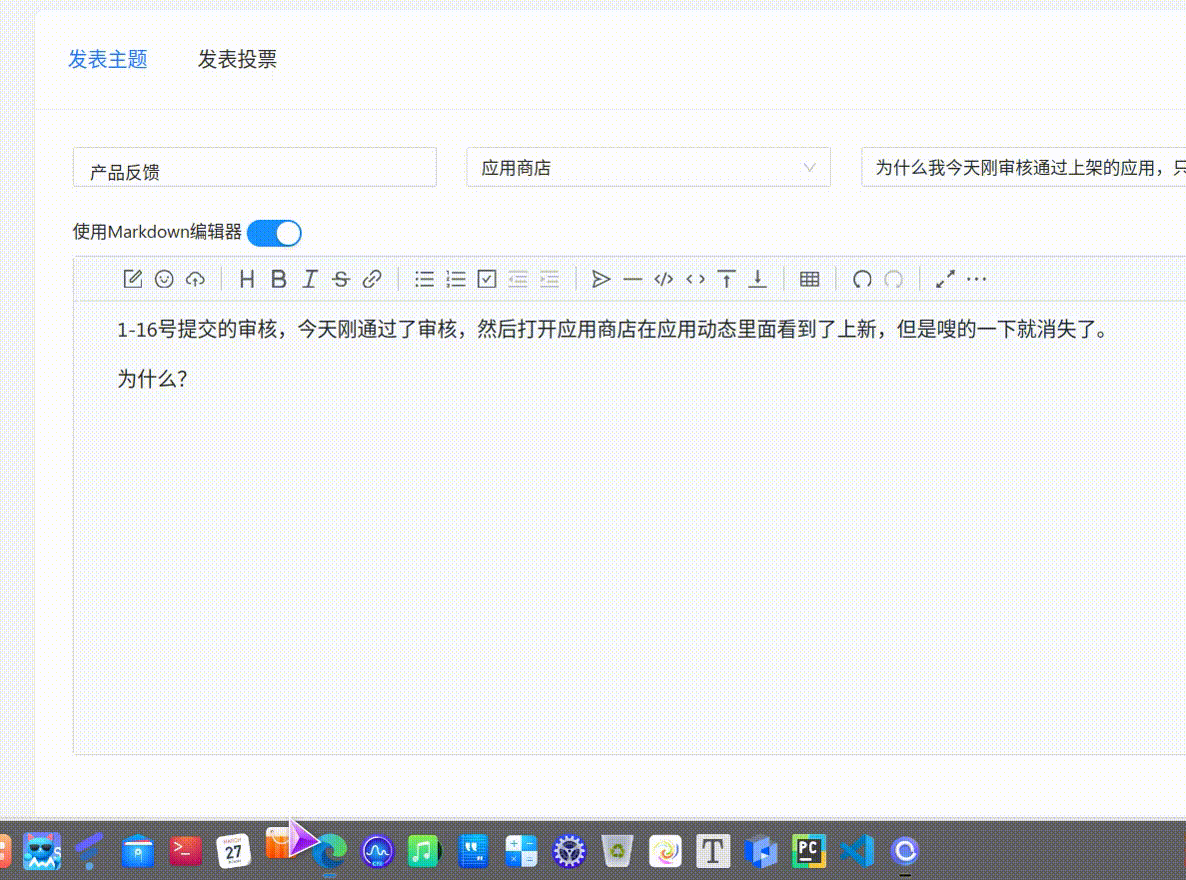Insert a code block

click(x=663, y=279)
